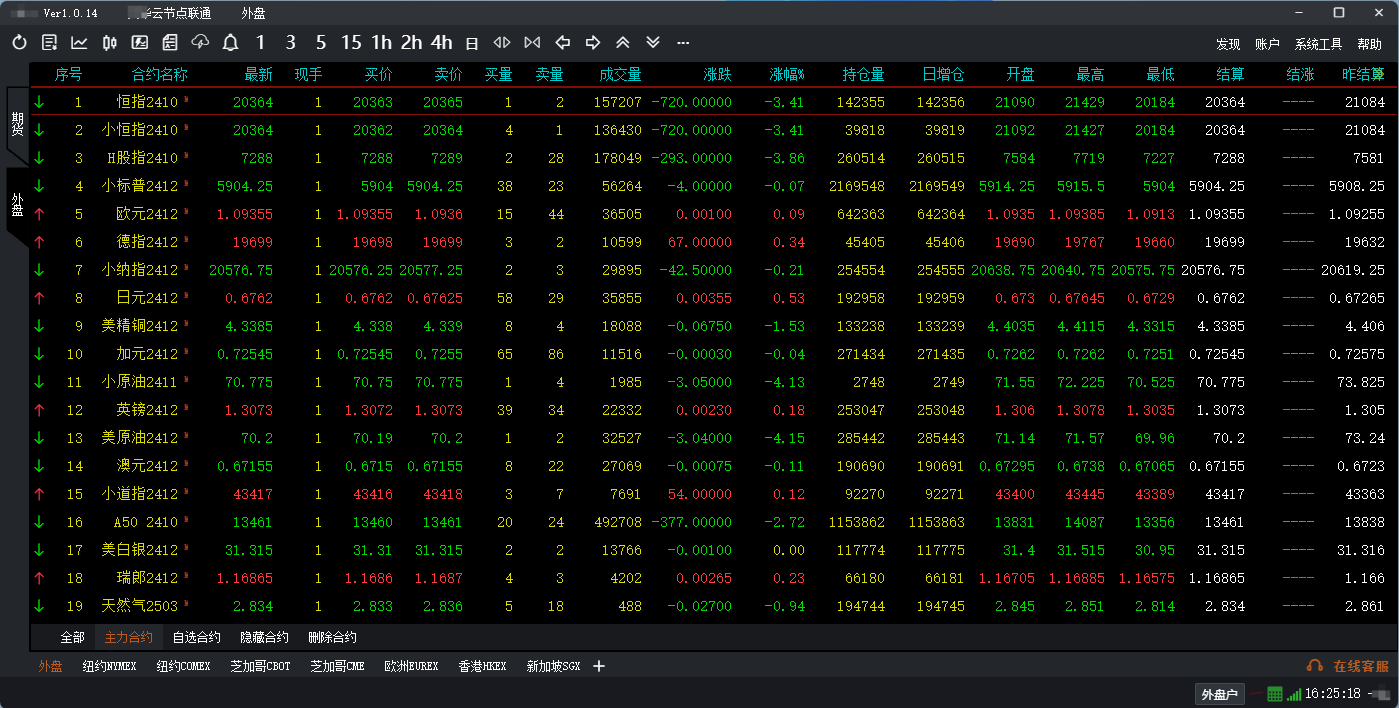
Task: Select the 新加坡SGX exchange tab
Action: tap(553, 666)
